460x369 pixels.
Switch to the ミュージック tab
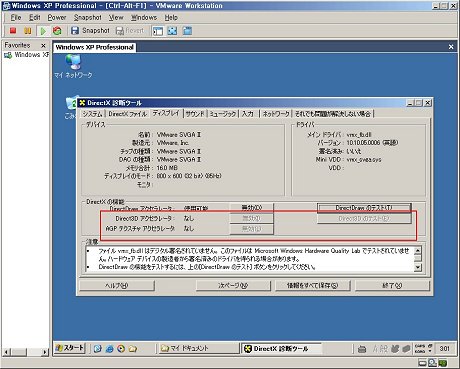point(223,114)
